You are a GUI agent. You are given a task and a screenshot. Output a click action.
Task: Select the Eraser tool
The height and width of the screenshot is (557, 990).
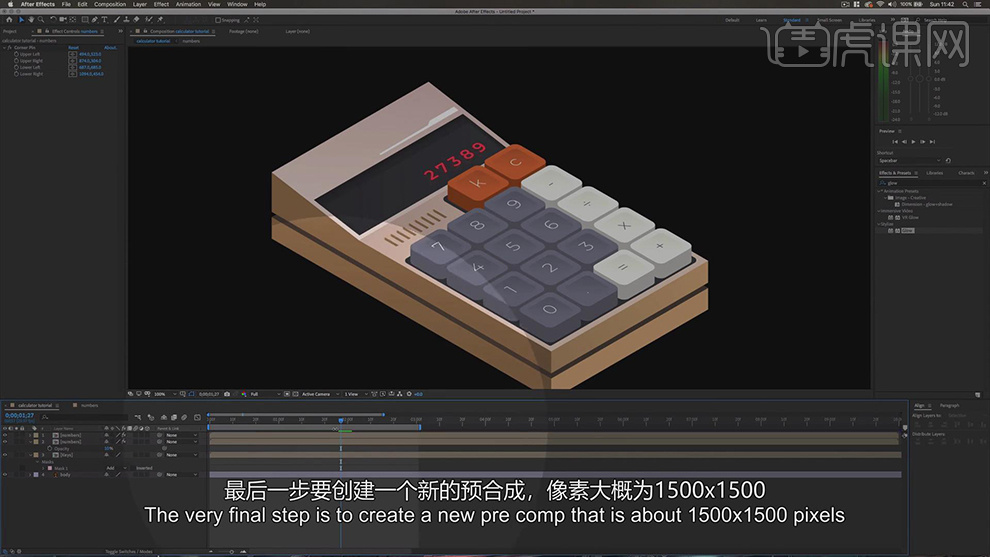136,20
